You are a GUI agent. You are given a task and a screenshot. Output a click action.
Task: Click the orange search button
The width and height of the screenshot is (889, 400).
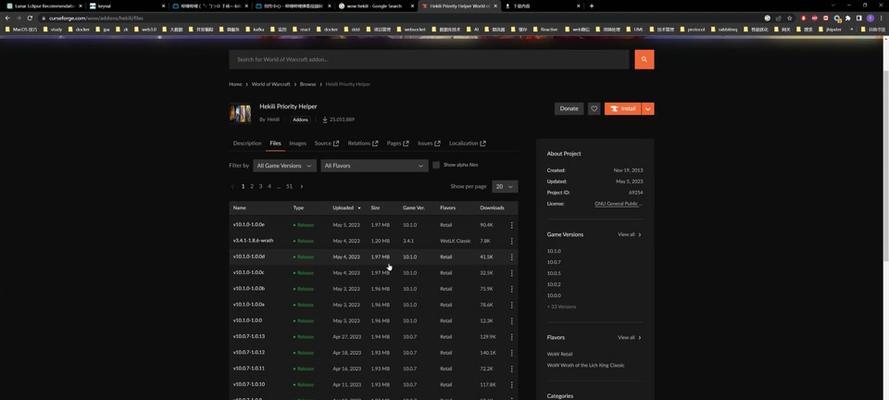(x=644, y=59)
